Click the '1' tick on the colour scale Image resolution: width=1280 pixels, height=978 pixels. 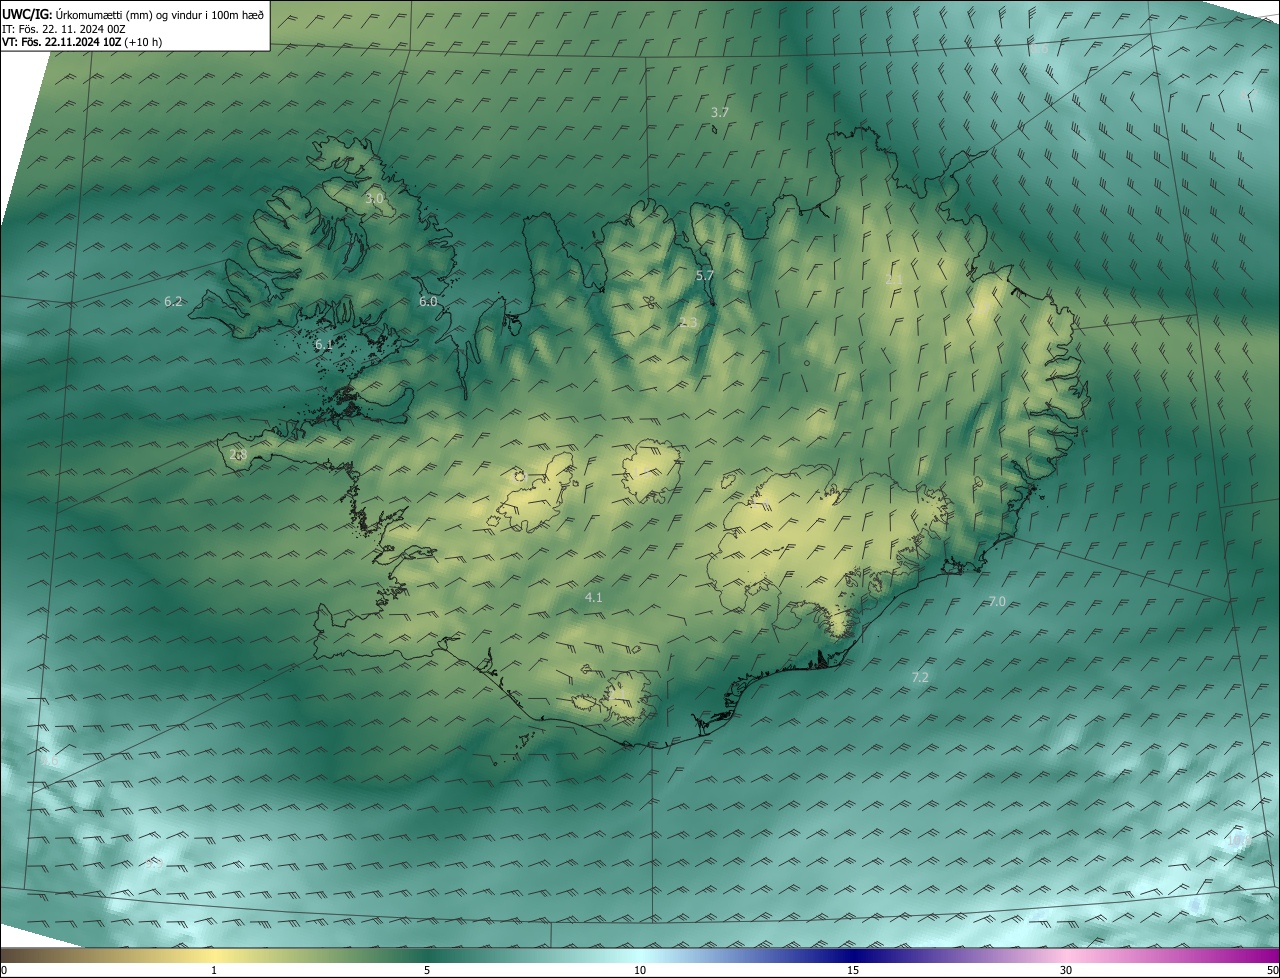tap(214, 970)
